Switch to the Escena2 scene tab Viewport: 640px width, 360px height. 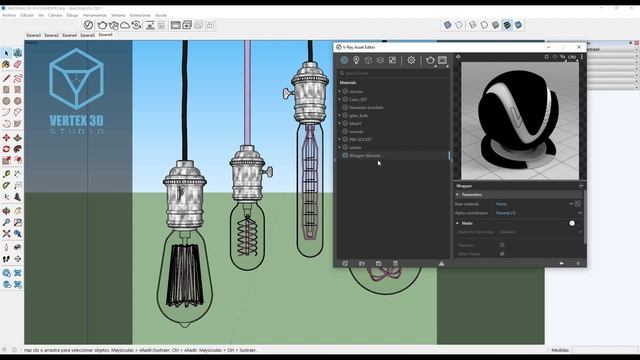point(51,35)
